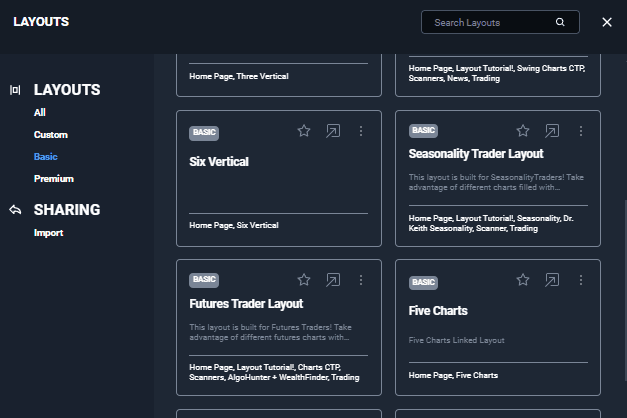Launch Seasonality Trader Layout via open icon
The image size is (627, 418).
pyautogui.click(x=552, y=130)
